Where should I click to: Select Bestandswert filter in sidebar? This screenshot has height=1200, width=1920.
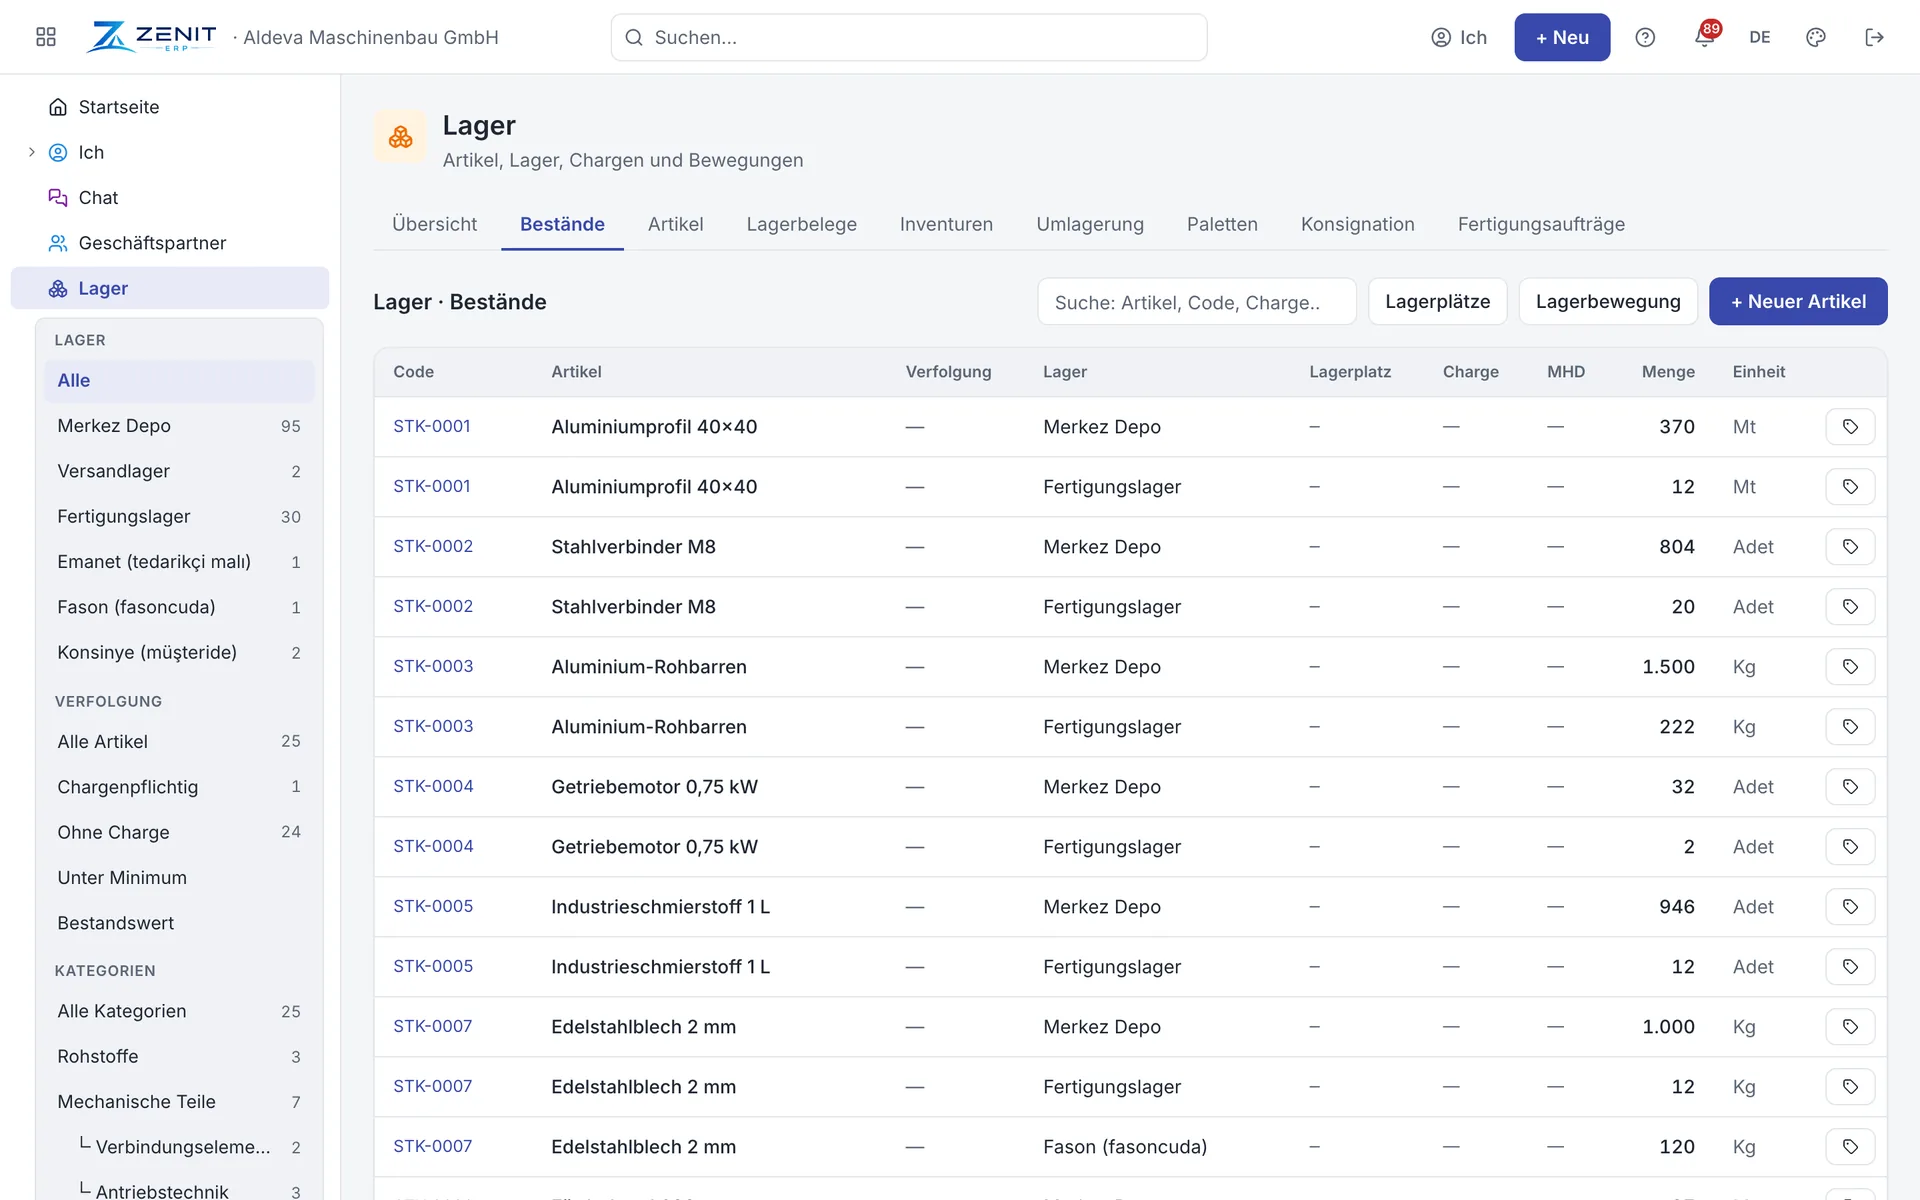pyautogui.click(x=179, y=923)
